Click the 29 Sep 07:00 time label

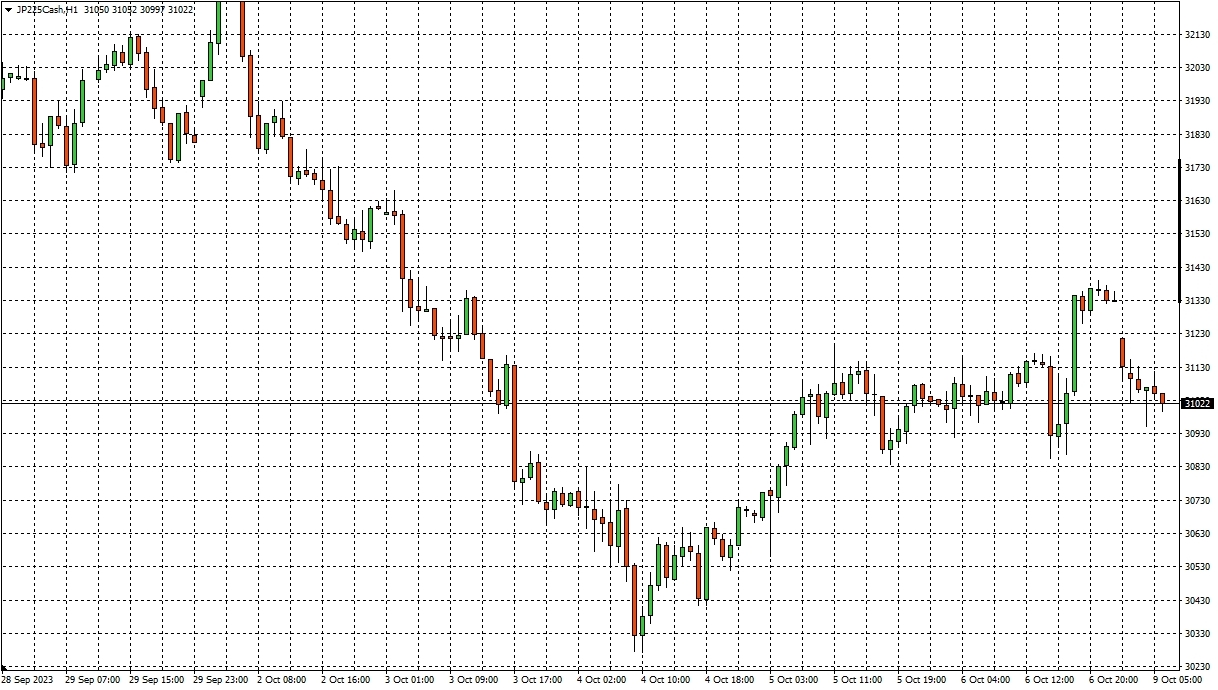click(x=93, y=680)
